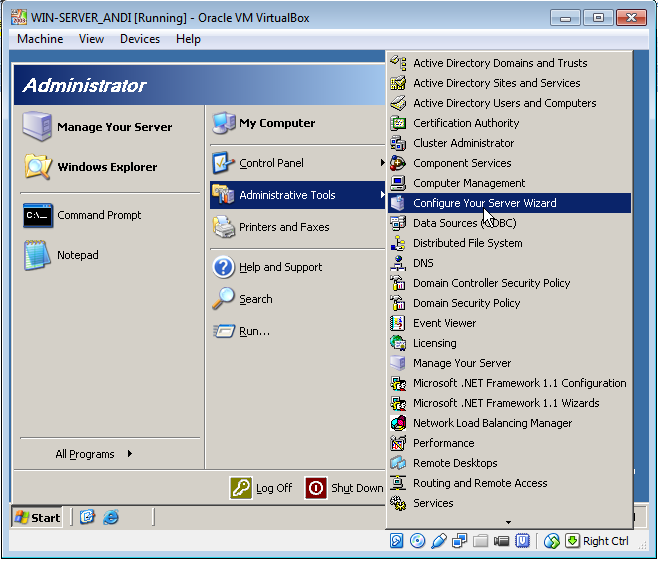The image size is (658, 561).
Task: Click VirtualBox network adapter status icon
Action: pos(460,541)
